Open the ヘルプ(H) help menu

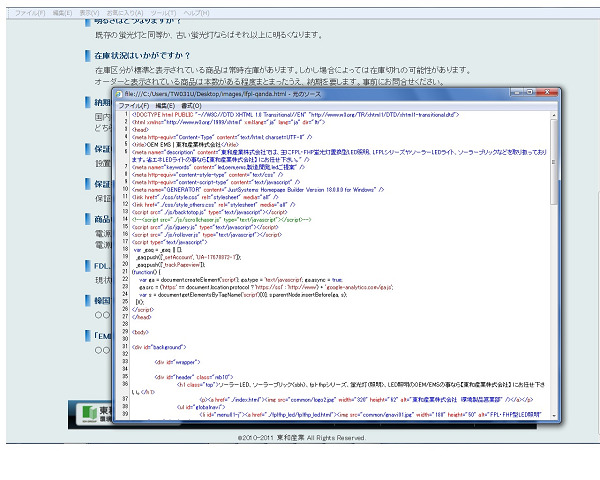coord(196,13)
